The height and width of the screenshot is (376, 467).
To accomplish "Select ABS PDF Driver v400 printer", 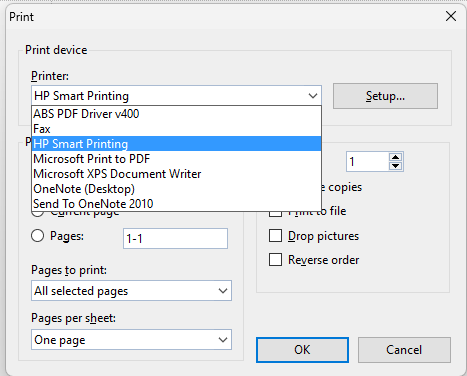I will 176,114.
